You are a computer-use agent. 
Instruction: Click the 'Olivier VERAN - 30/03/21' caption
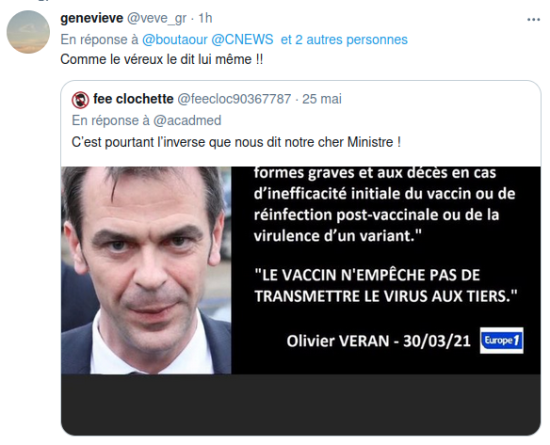[378, 341]
